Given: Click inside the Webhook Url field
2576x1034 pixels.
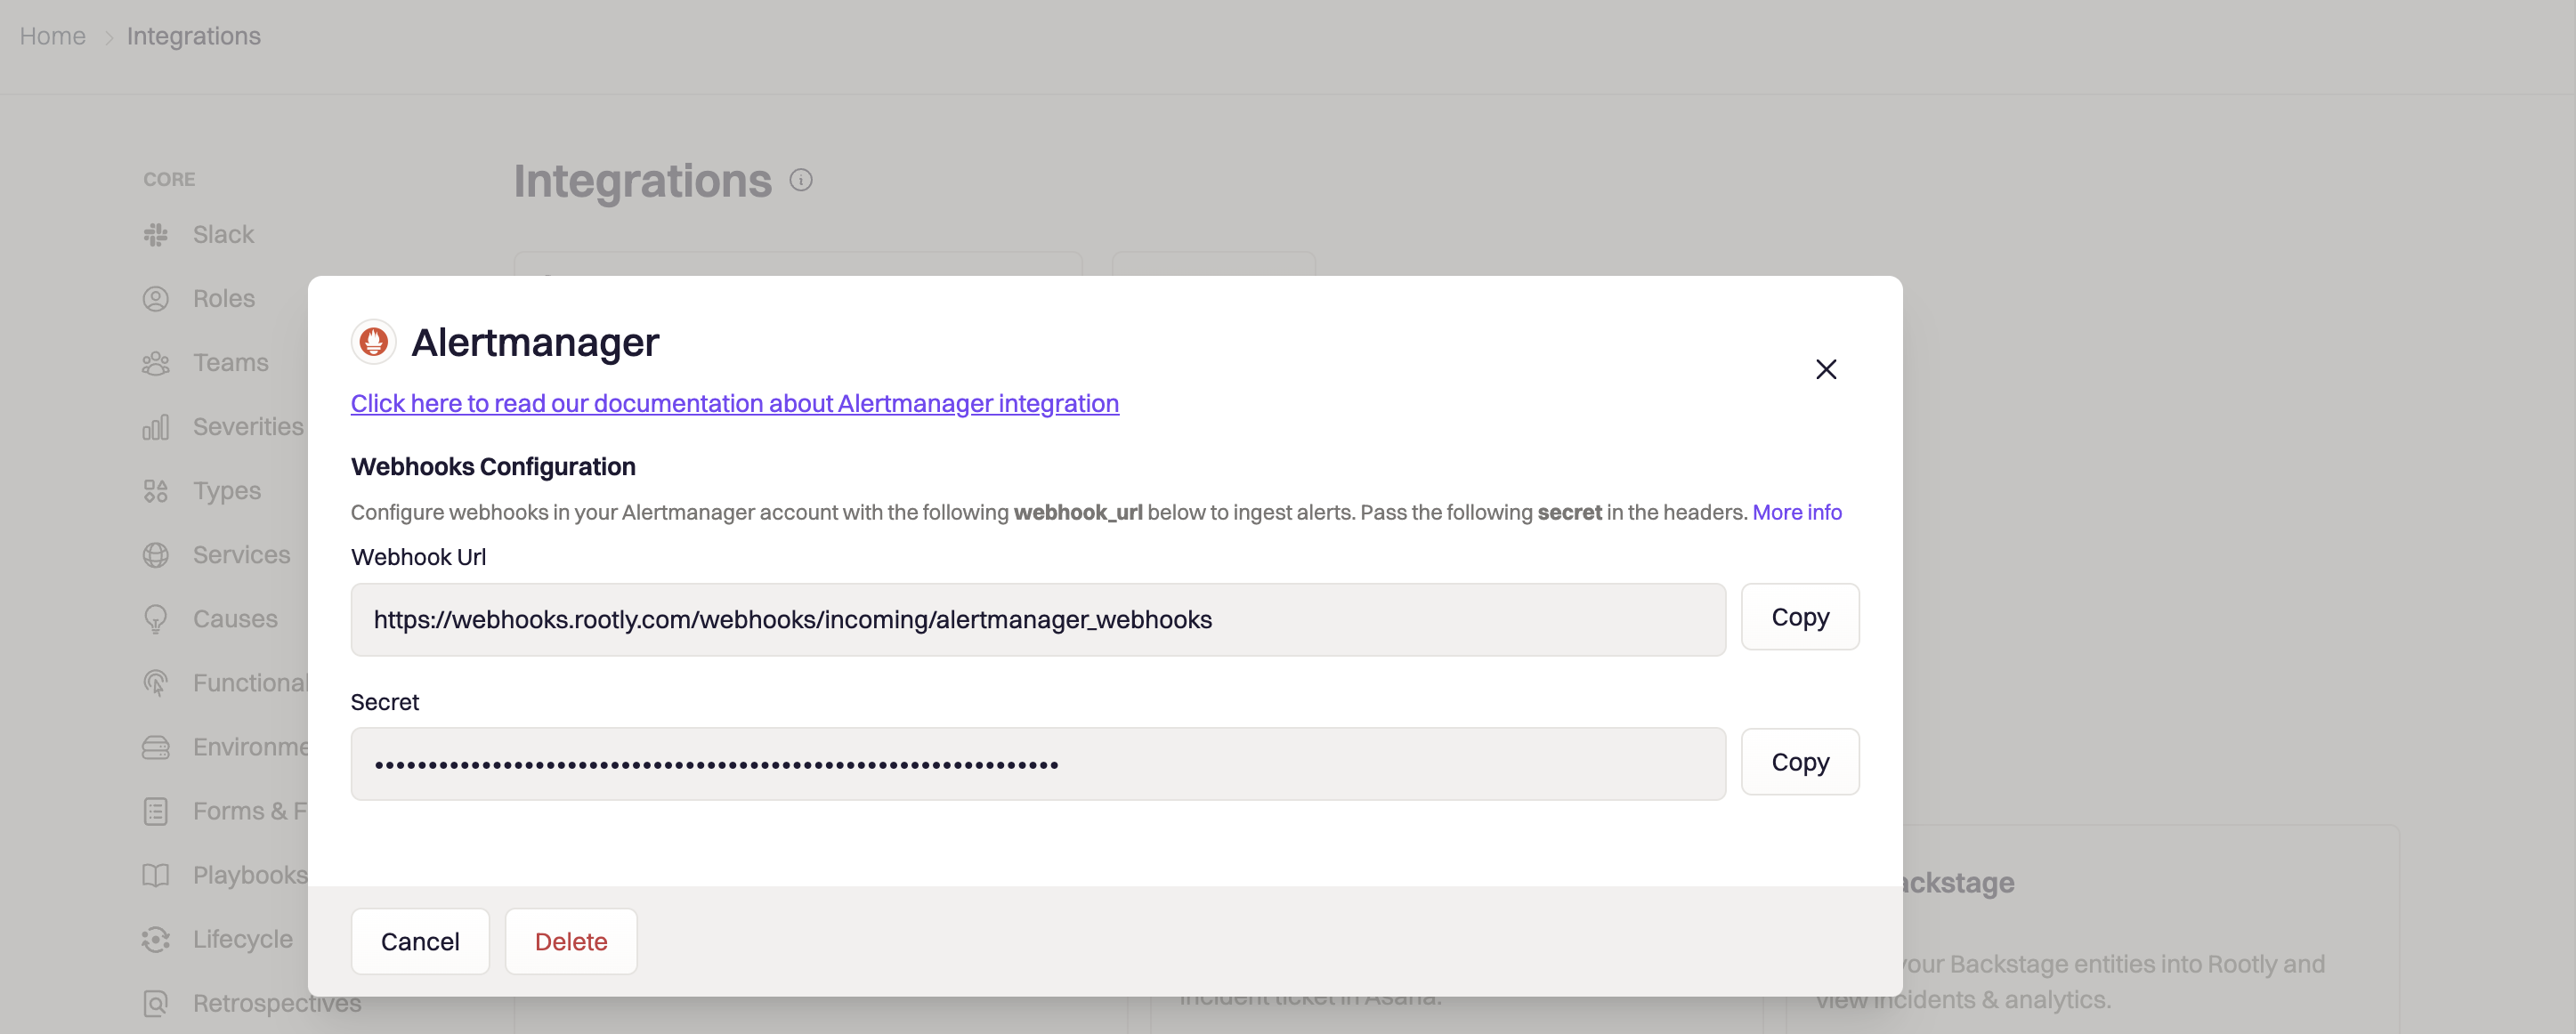Looking at the screenshot, I should [1037, 620].
